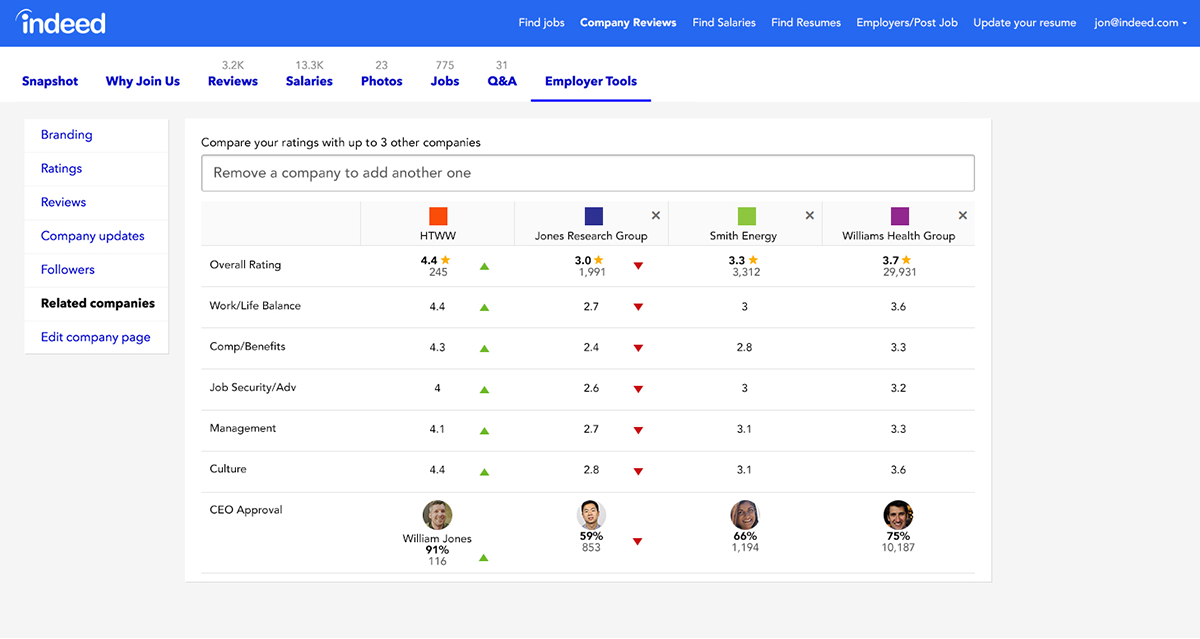
Task: Remove Williams Health Group from comparison
Action: [963, 215]
